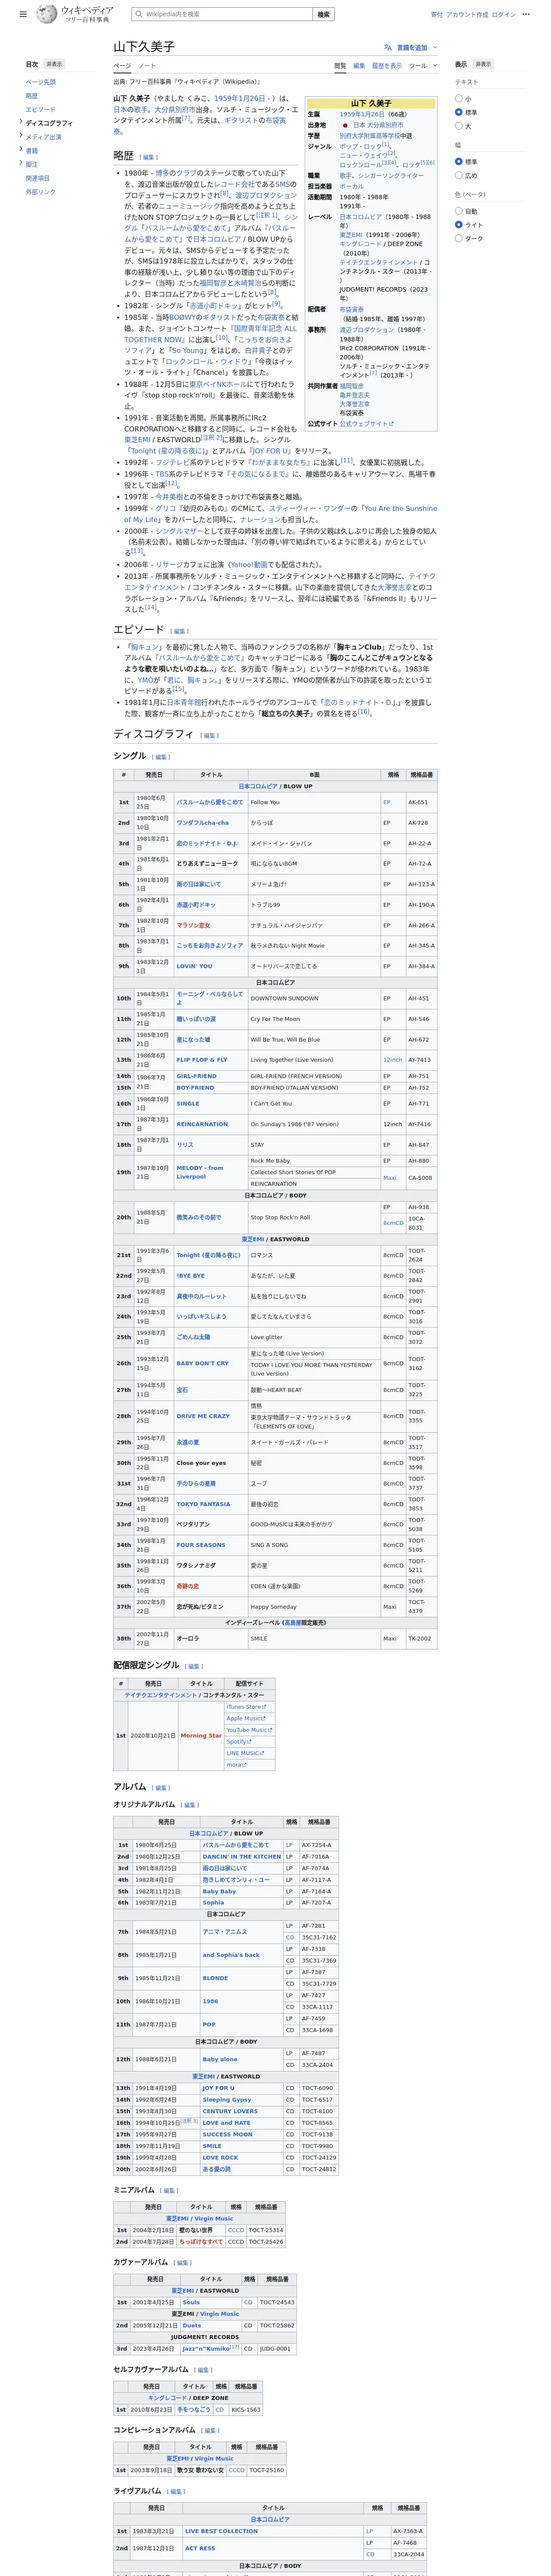Select the 広め width option
The width and height of the screenshot is (551, 2576).
click(x=459, y=175)
